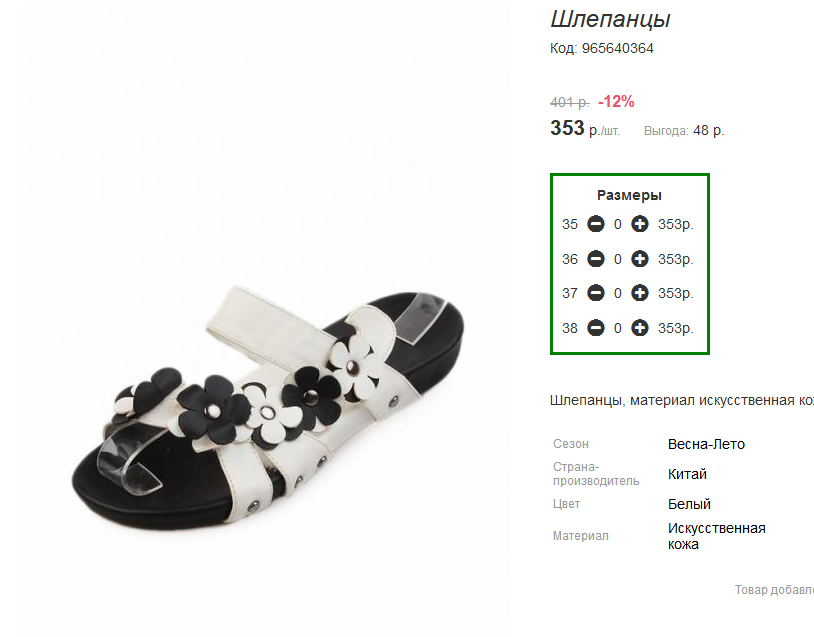The image size is (814, 637).
Task: Click the Белый color value
Action: [689, 504]
